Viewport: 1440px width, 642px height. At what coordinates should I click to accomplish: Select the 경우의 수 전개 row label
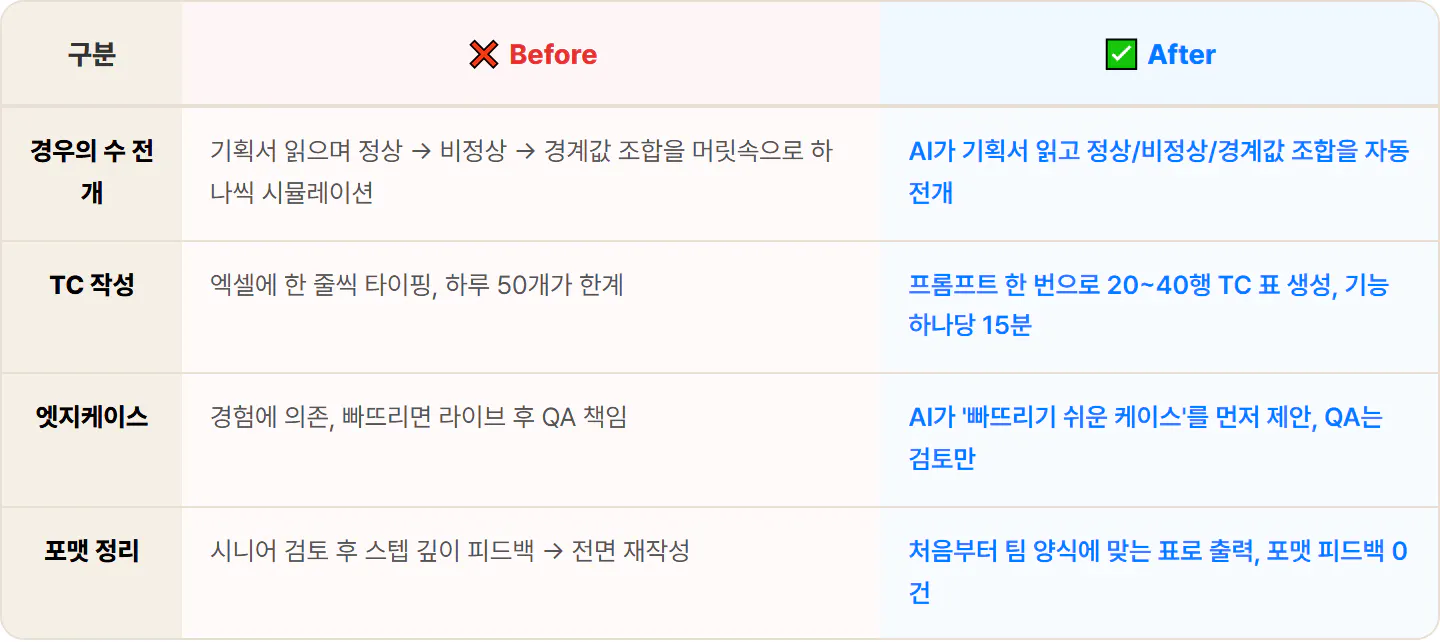91,172
